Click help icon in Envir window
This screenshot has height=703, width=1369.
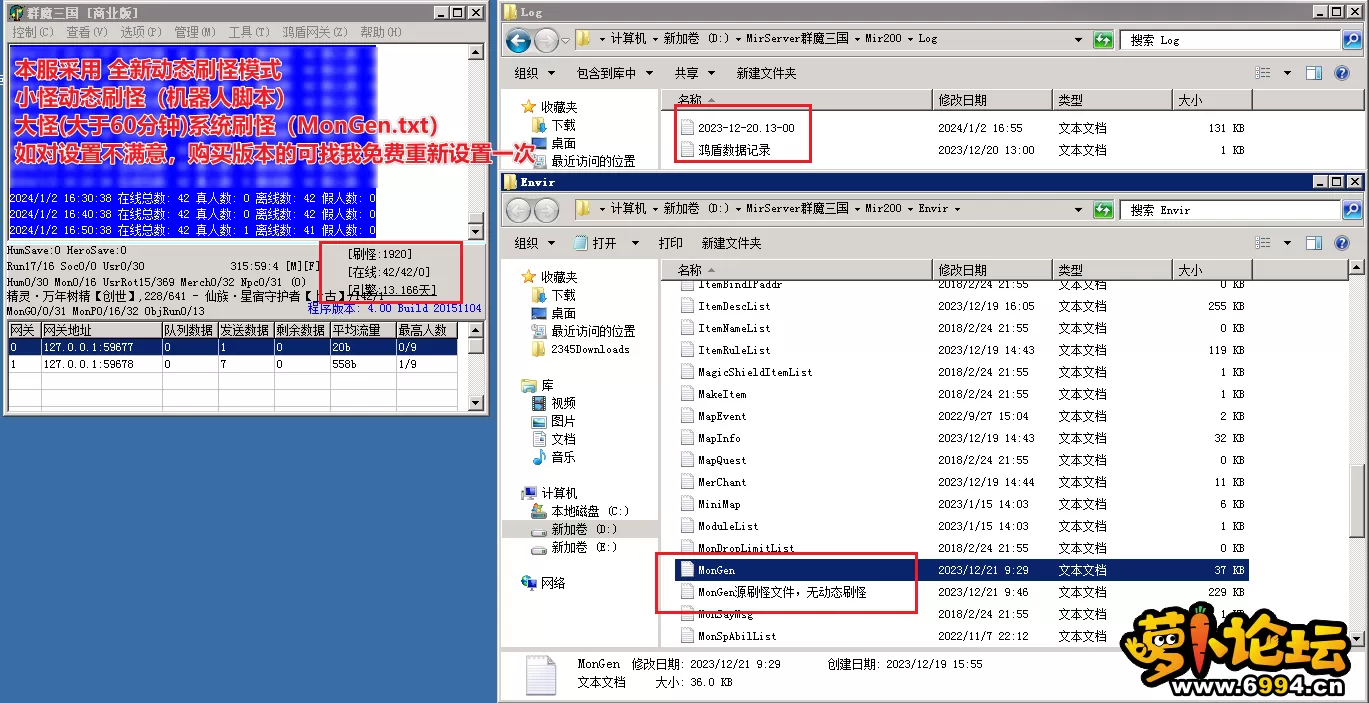(1342, 243)
